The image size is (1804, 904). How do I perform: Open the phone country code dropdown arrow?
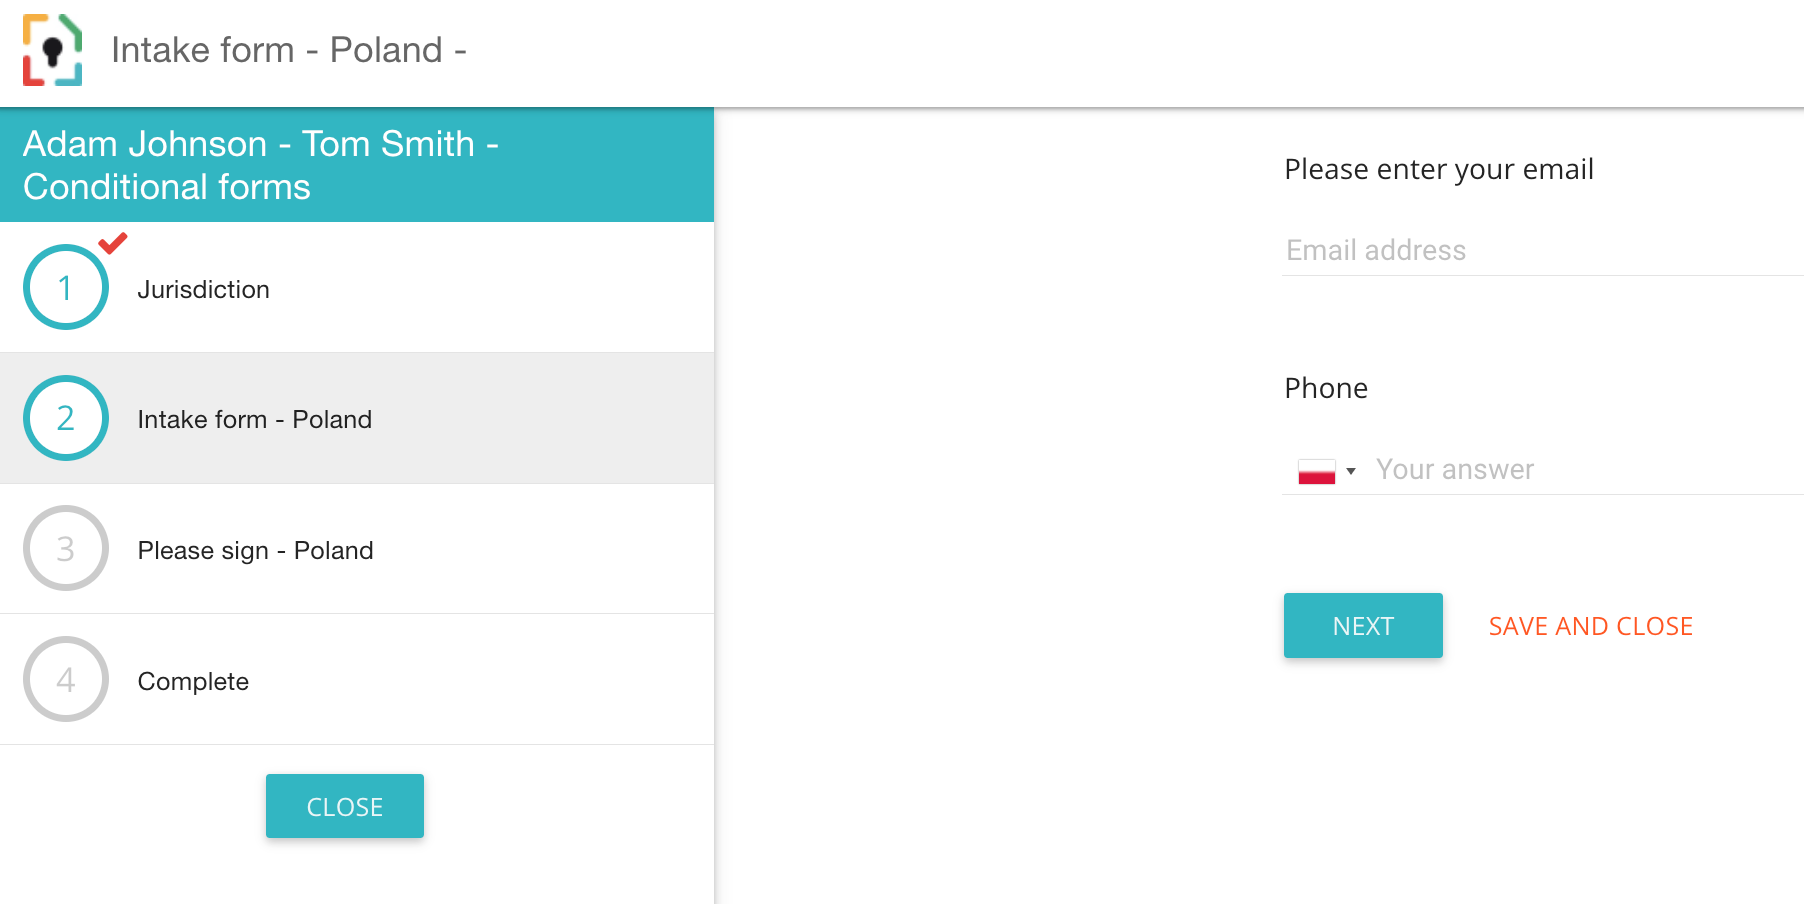point(1351,471)
